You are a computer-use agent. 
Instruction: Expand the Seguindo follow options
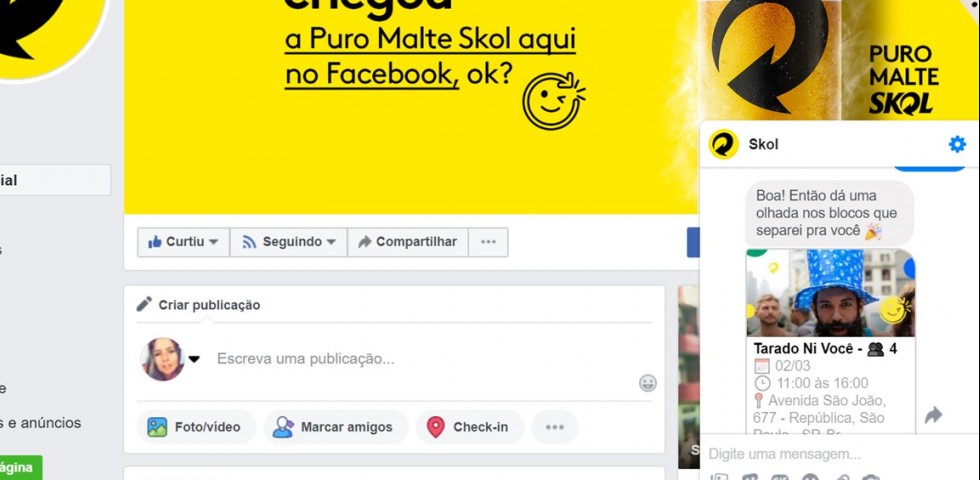289,242
